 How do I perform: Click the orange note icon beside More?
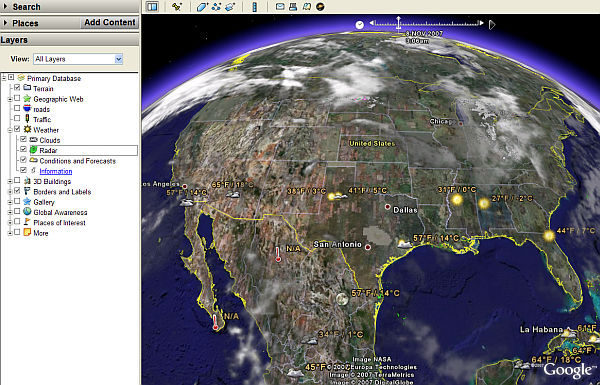(27, 232)
